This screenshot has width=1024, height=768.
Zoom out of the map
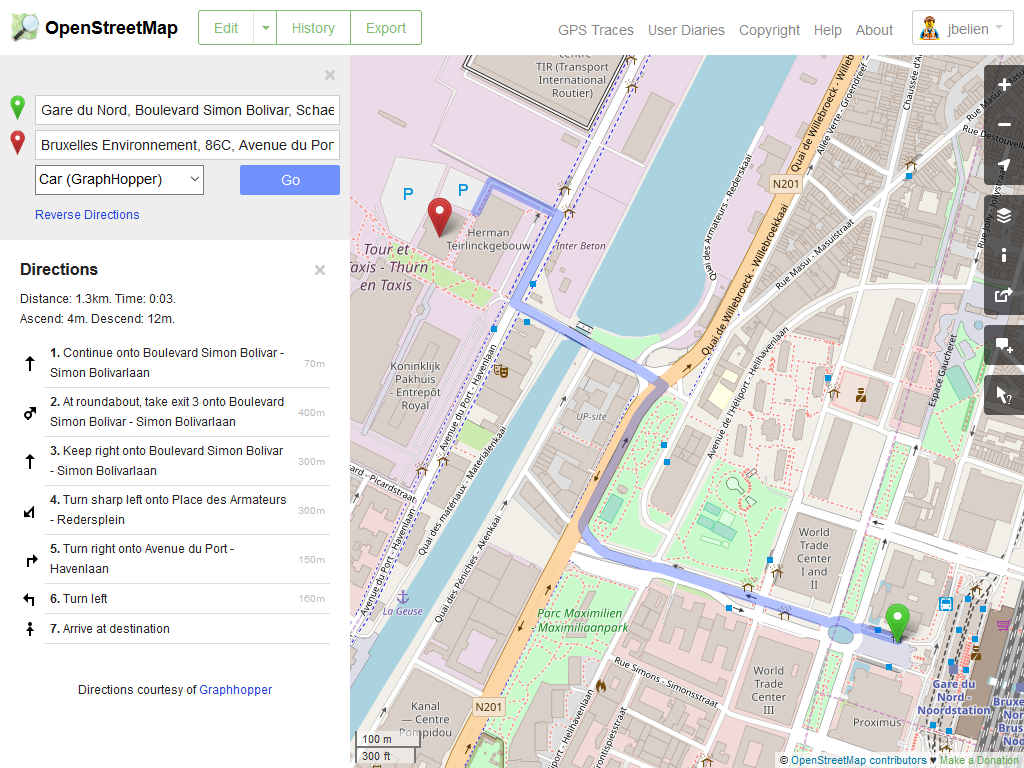[x=1004, y=125]
